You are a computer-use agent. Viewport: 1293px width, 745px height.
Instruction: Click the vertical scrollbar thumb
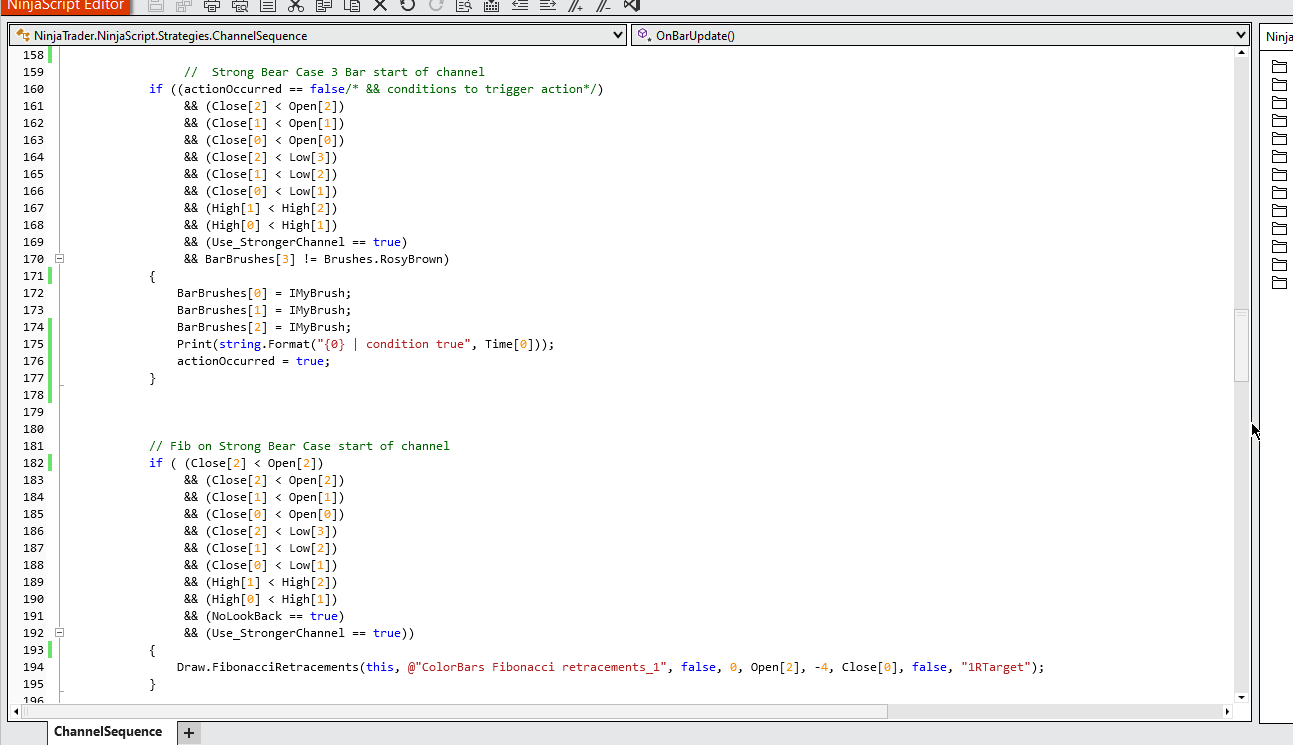[1241, 344]
